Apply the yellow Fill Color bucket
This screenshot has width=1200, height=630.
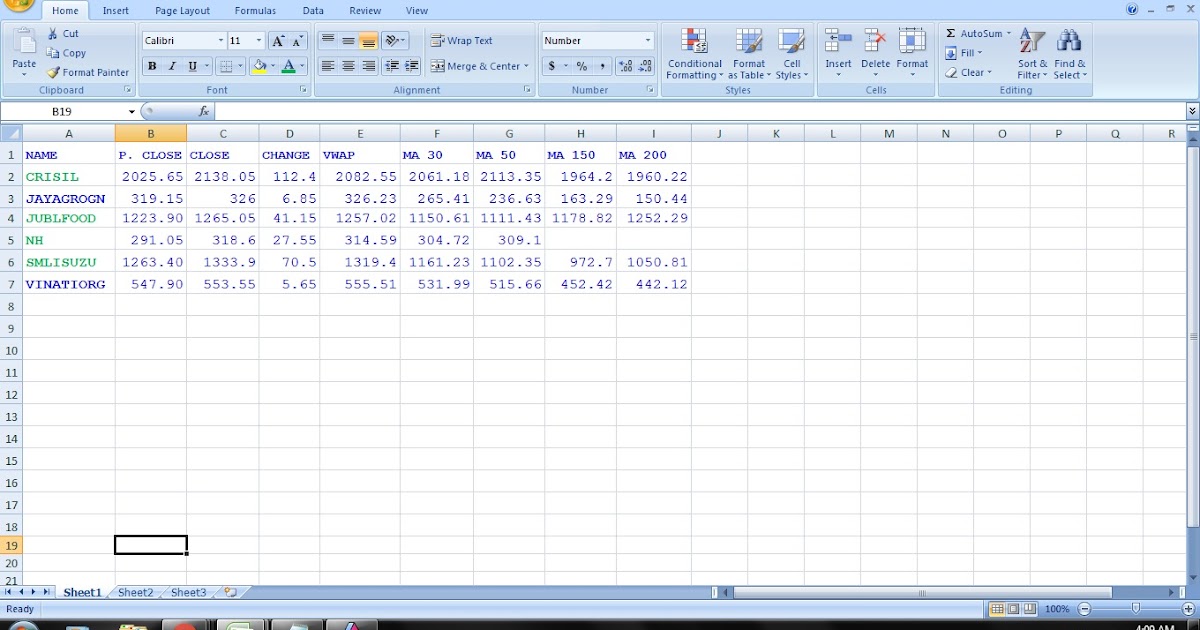pos(260,66)
